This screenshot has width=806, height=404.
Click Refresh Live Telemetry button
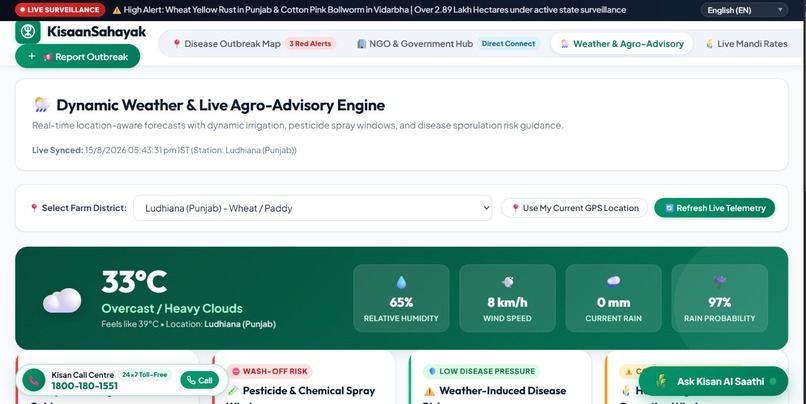[x=715, y=208]
